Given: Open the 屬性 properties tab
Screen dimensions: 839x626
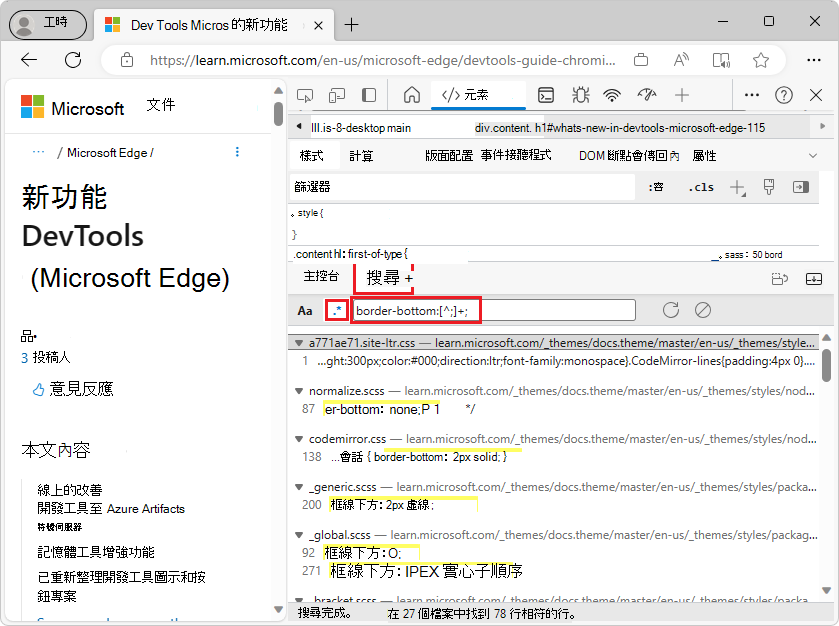Looking at the screenshot, I should click(704, 156).
